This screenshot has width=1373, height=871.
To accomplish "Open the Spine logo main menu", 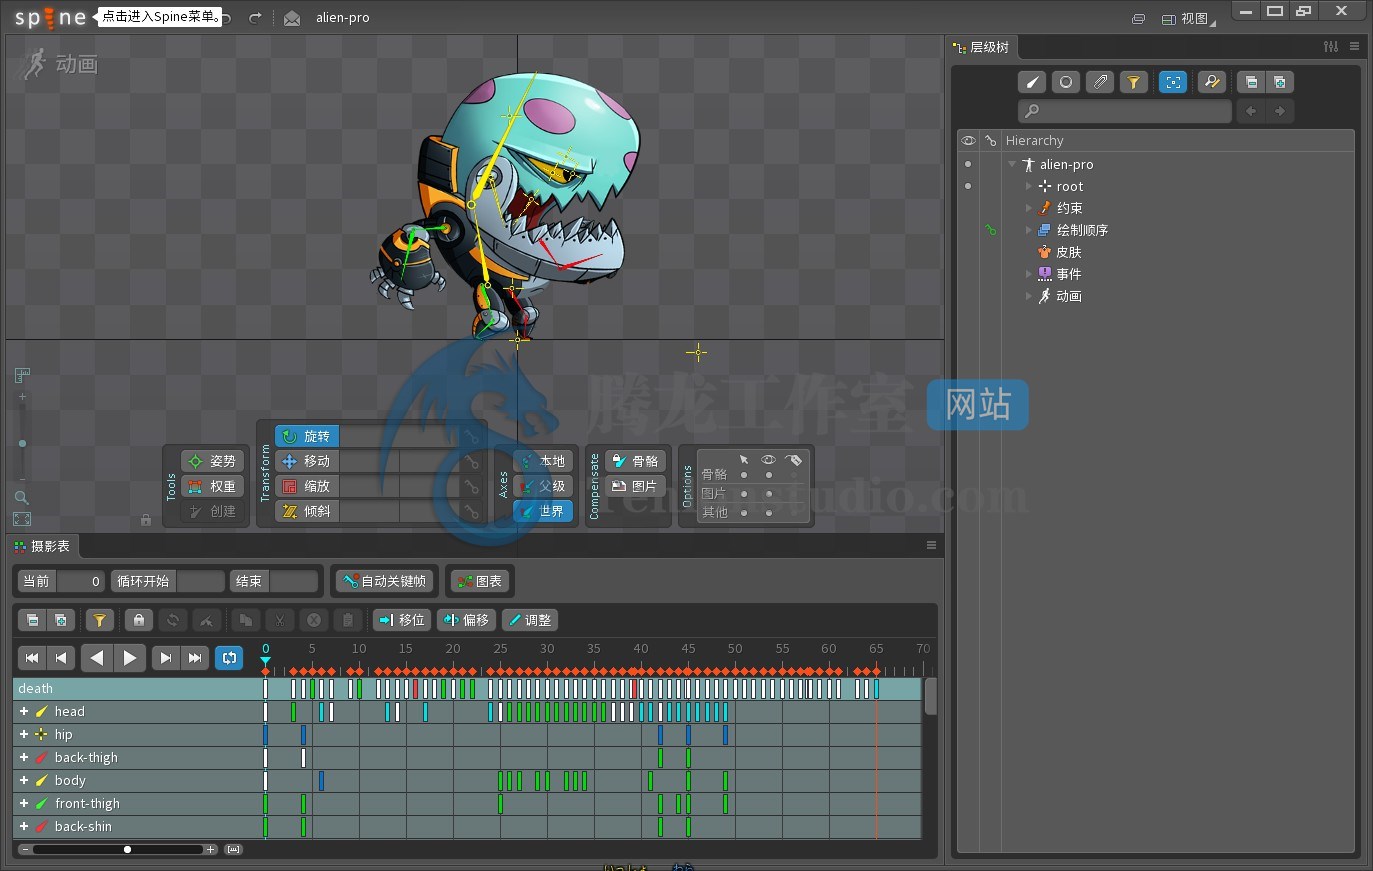I will 50,17.
